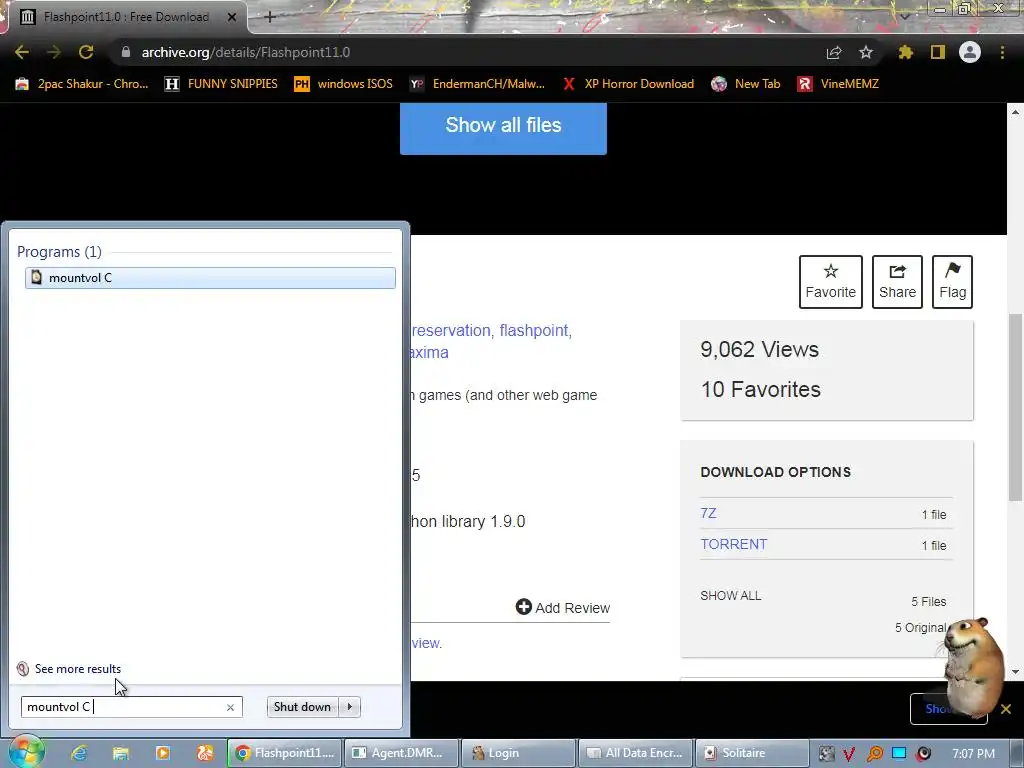
Task: Switch to All Data Encr... taskbar window
Action: coord(635,753)
